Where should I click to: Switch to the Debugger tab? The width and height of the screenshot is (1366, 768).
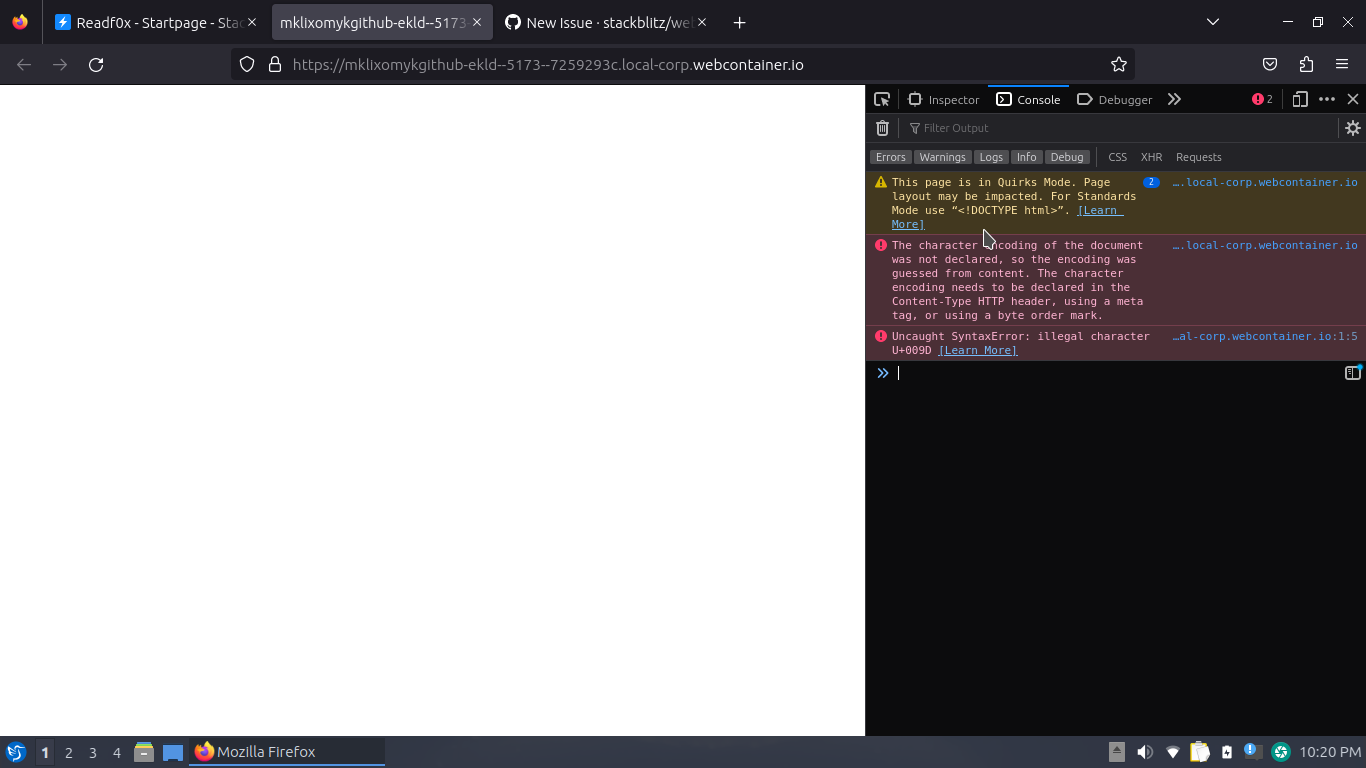[1114, 99]
